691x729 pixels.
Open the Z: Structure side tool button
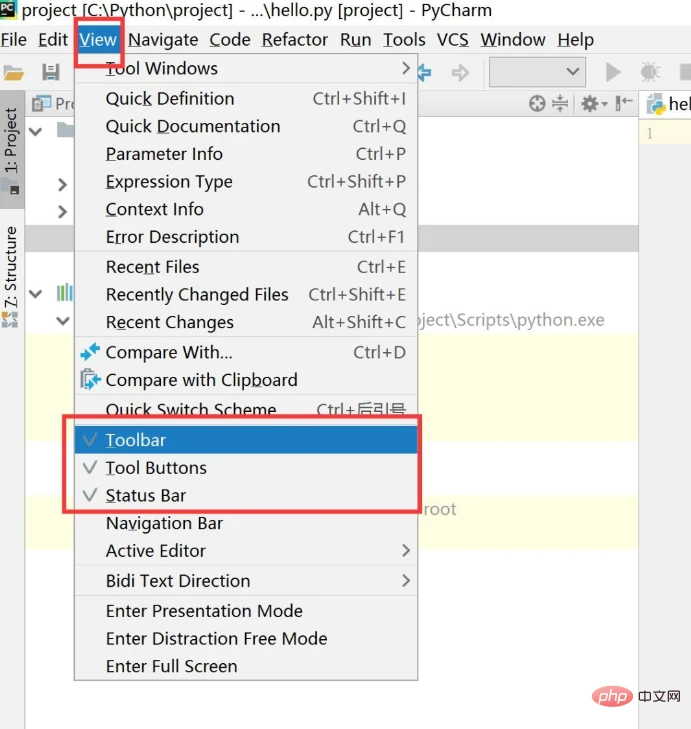tap(11, 276)
